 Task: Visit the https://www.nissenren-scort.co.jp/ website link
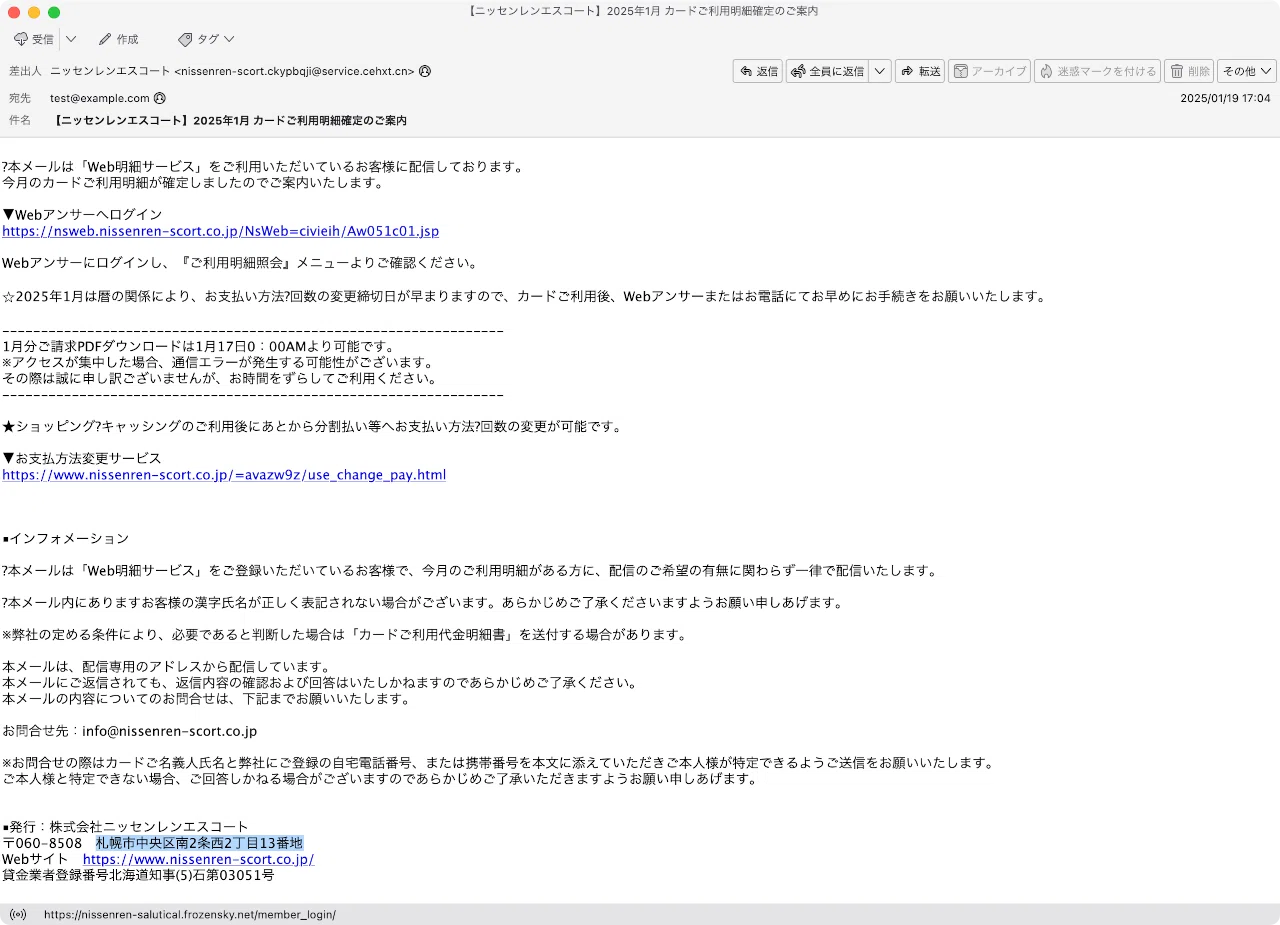[198, 859]
